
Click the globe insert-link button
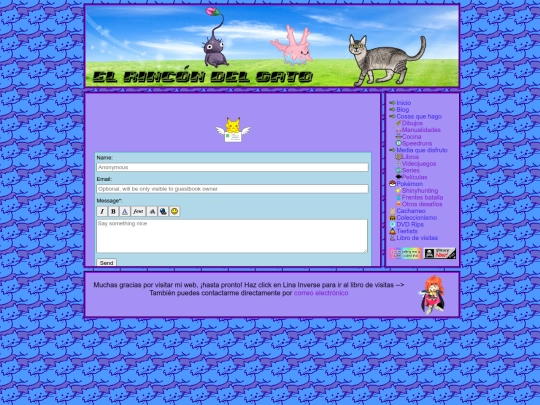pos(163,211)
